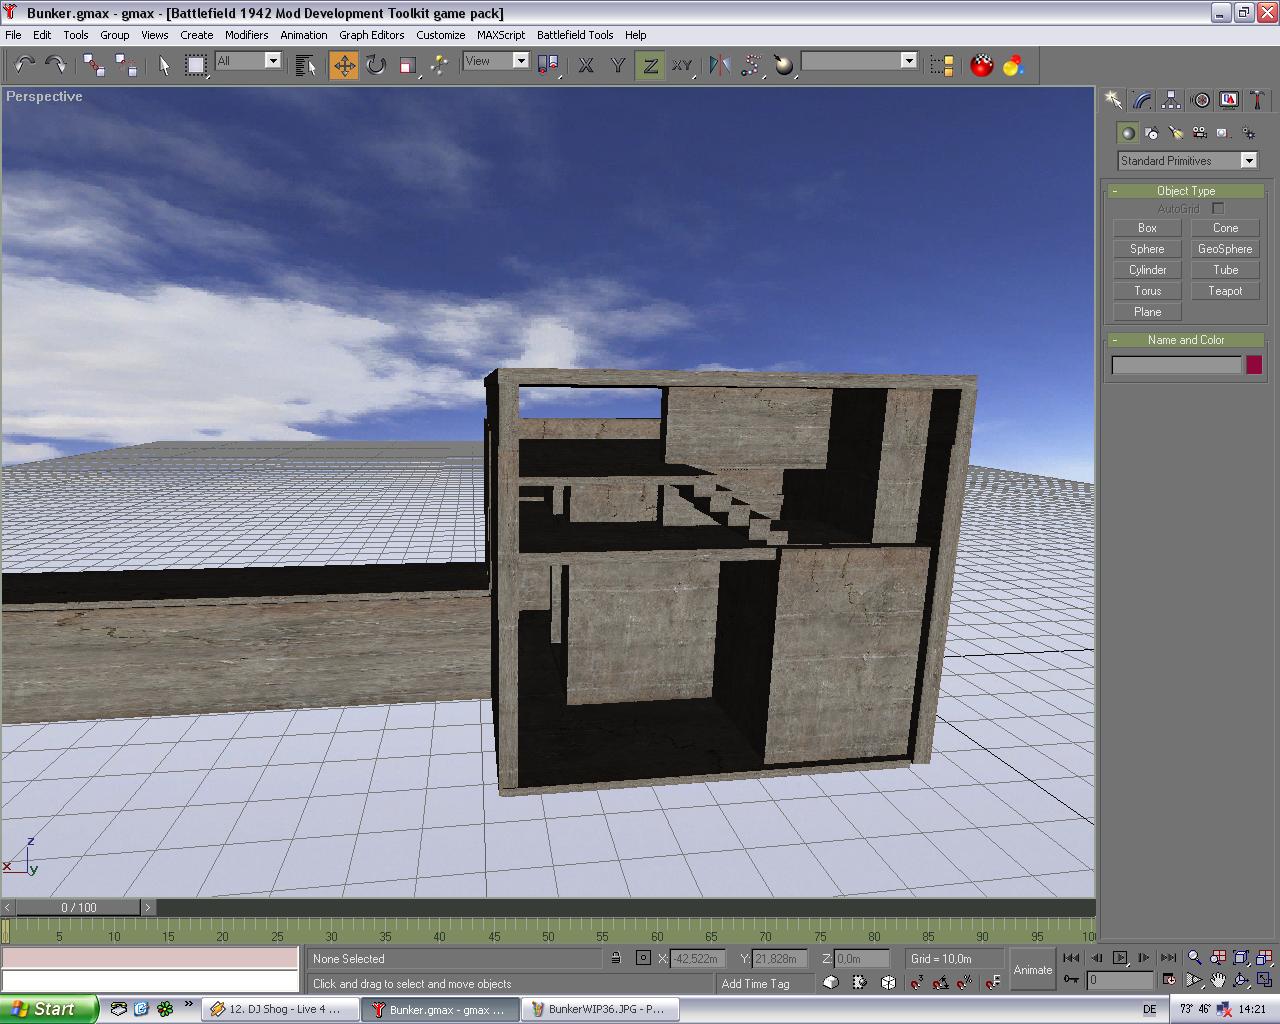This screenshot has width=1280, height=1024.
Task: Open the Battlefield Tools menu
Action: pyautogui.click(x=574, y=35)
